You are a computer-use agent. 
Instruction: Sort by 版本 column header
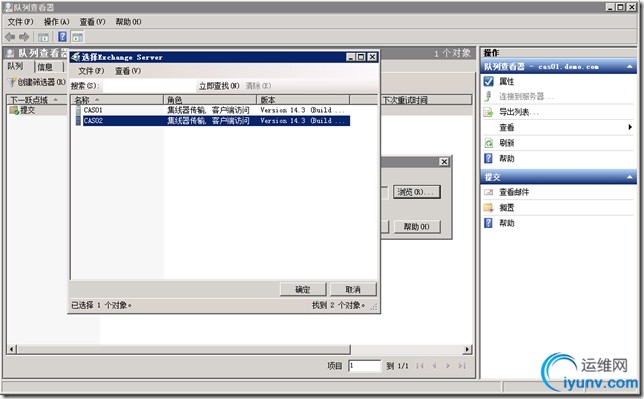click(x=303, y=100)
